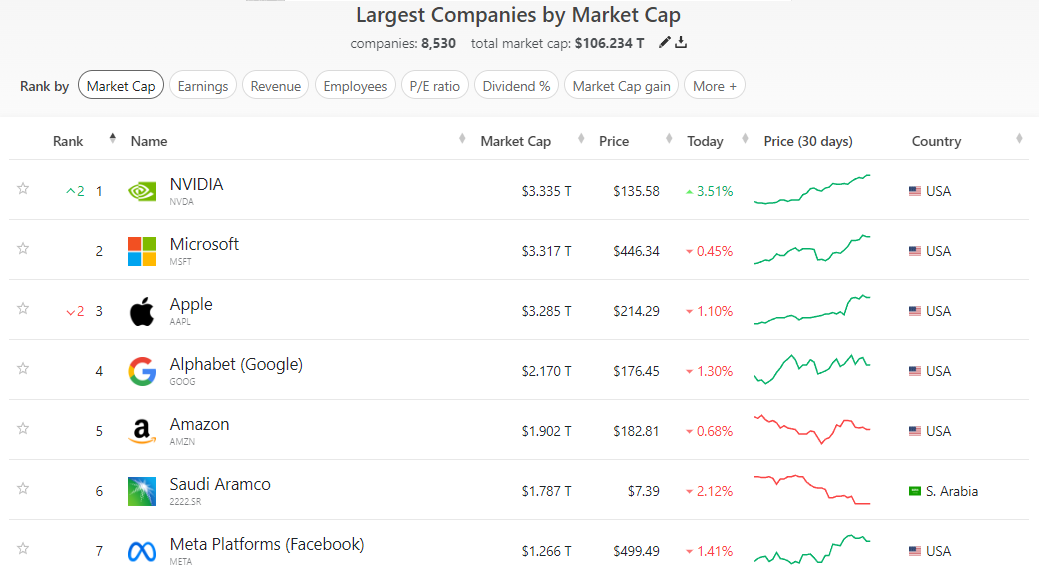Click the Market Cap gain rank button

click(621, 86)
